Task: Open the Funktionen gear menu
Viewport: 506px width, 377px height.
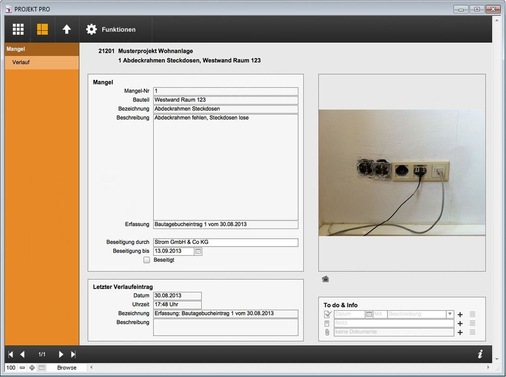Action: pyautogui.click(x=111, y=29)
